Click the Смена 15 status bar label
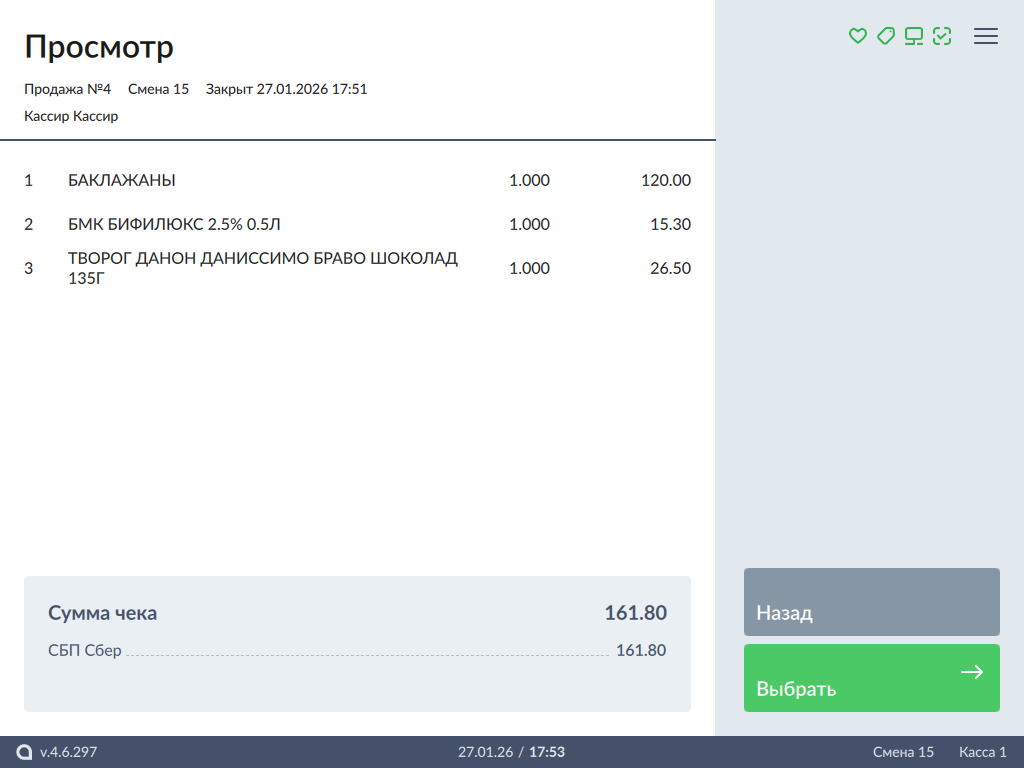Screen dimensions: 1024x768 (903, 752)
